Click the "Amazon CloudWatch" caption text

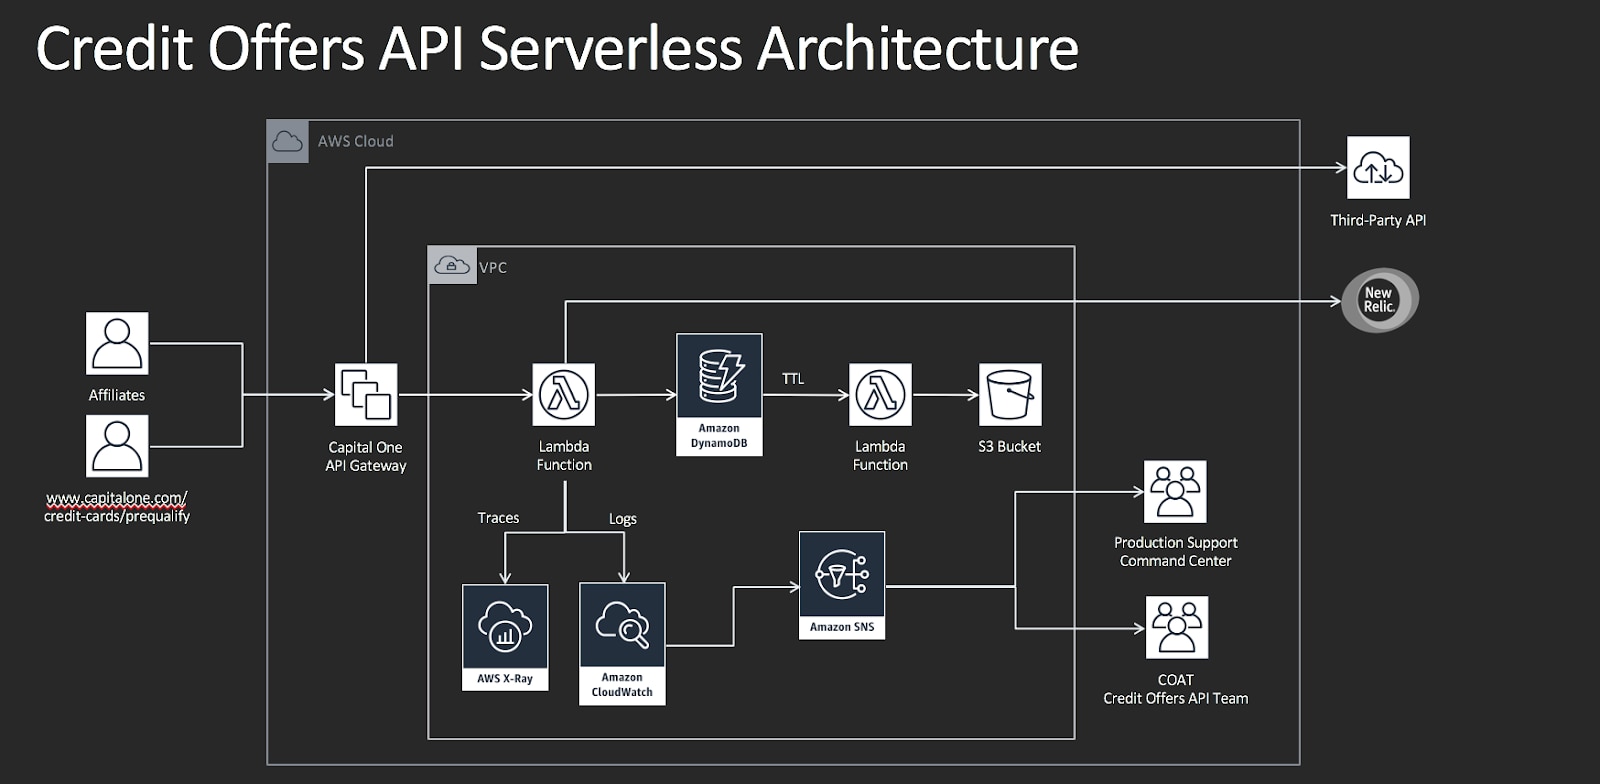[622, 684]
